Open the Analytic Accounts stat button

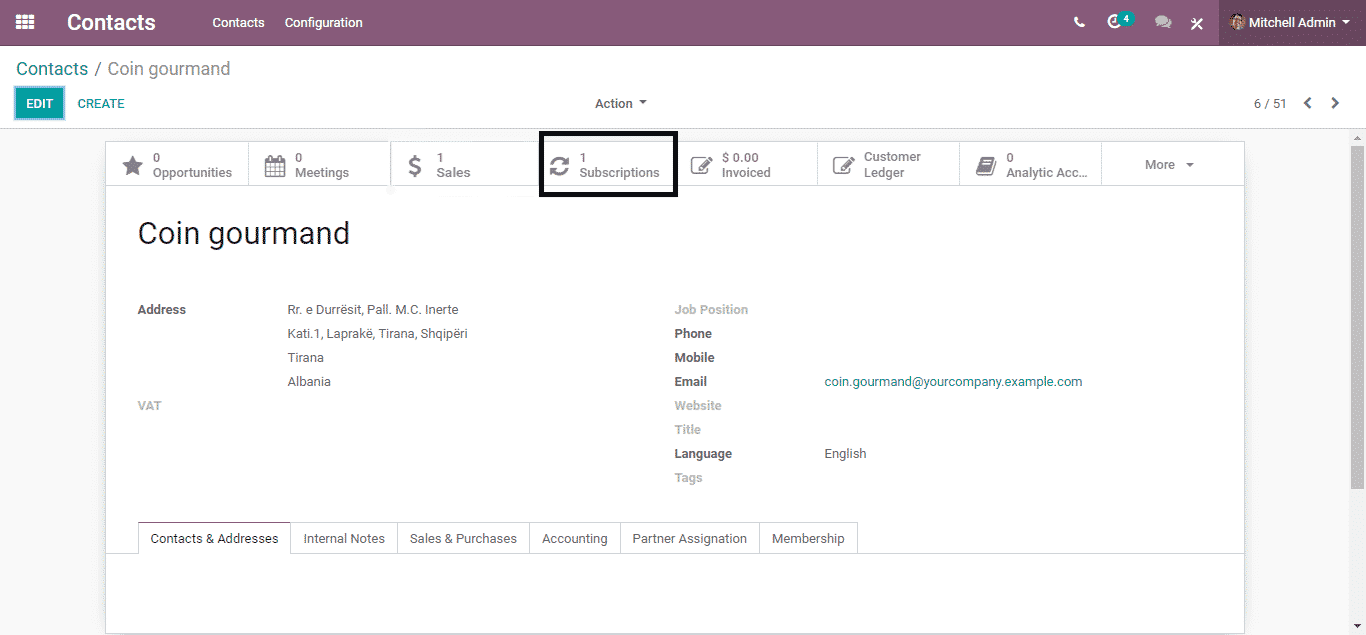(1030, 165)
